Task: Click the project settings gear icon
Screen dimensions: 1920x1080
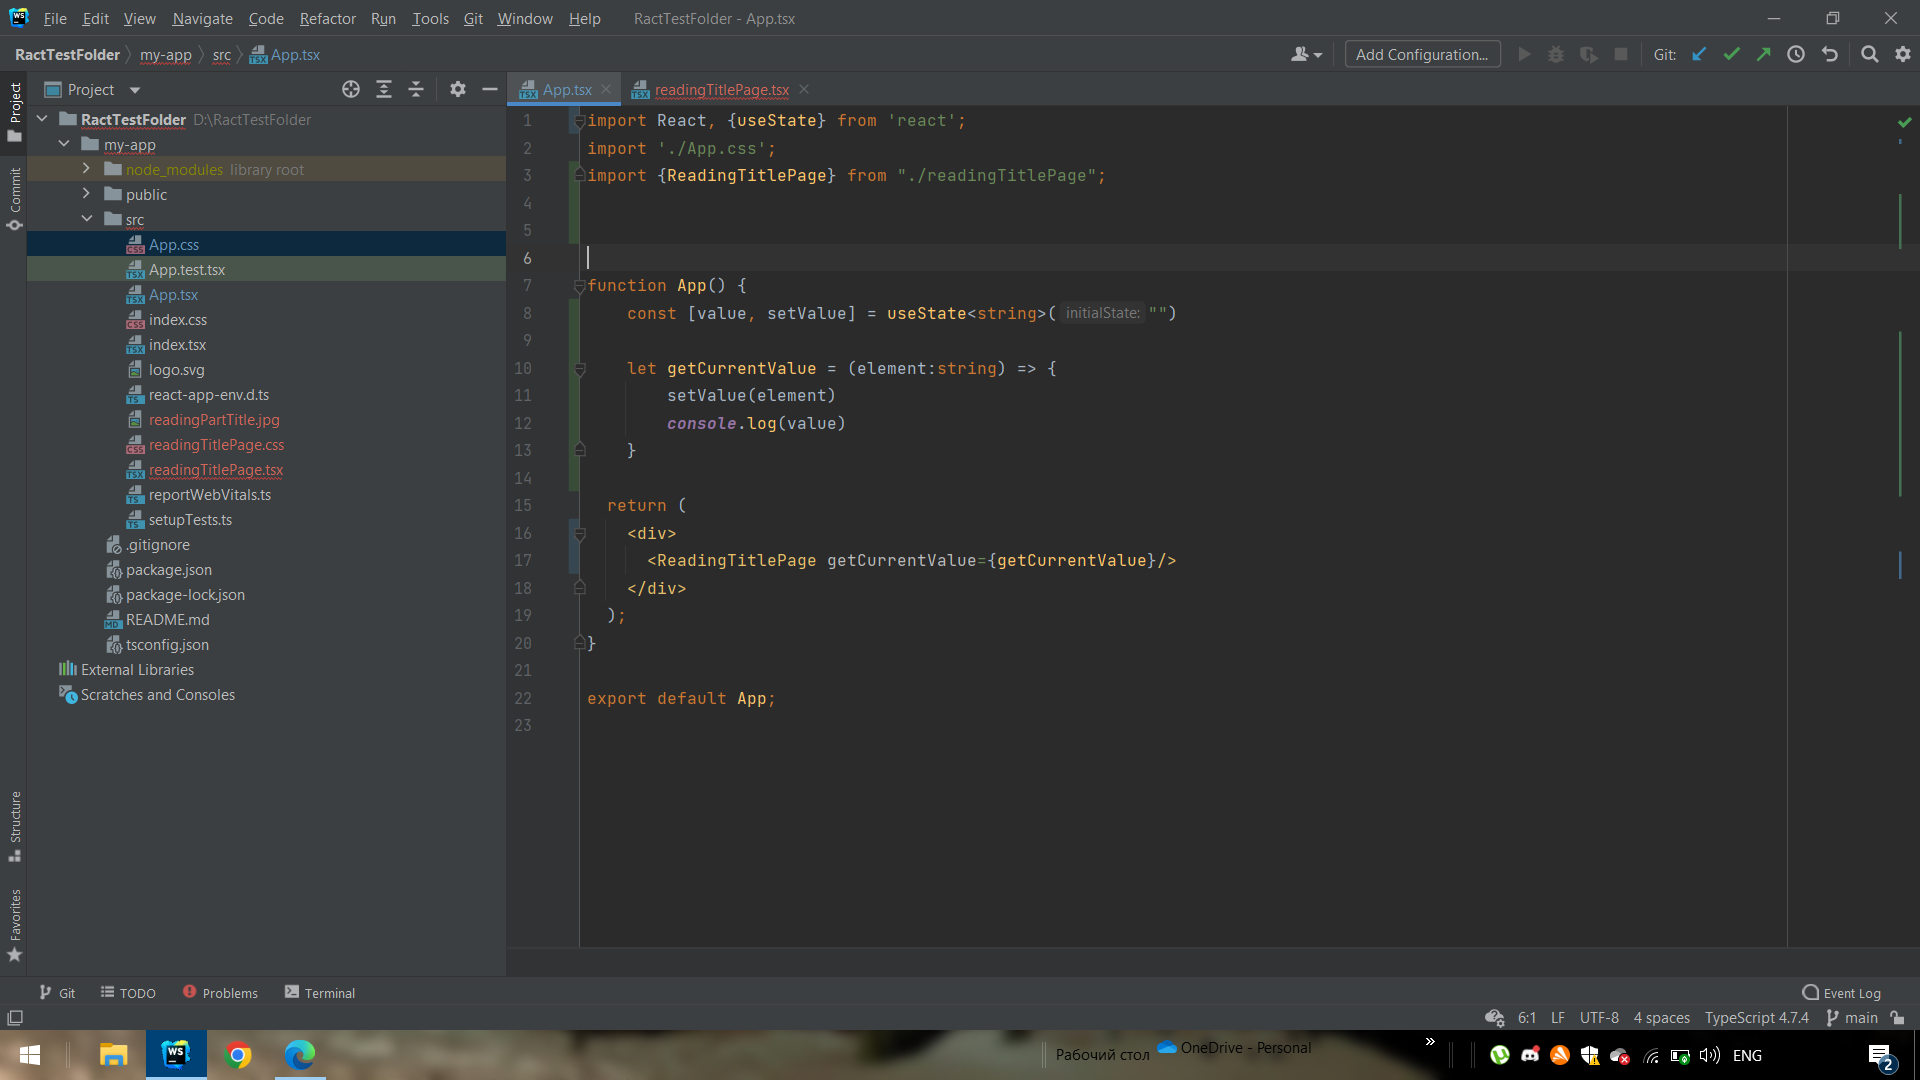Action: pyautogui.click(x=458, y=88)
